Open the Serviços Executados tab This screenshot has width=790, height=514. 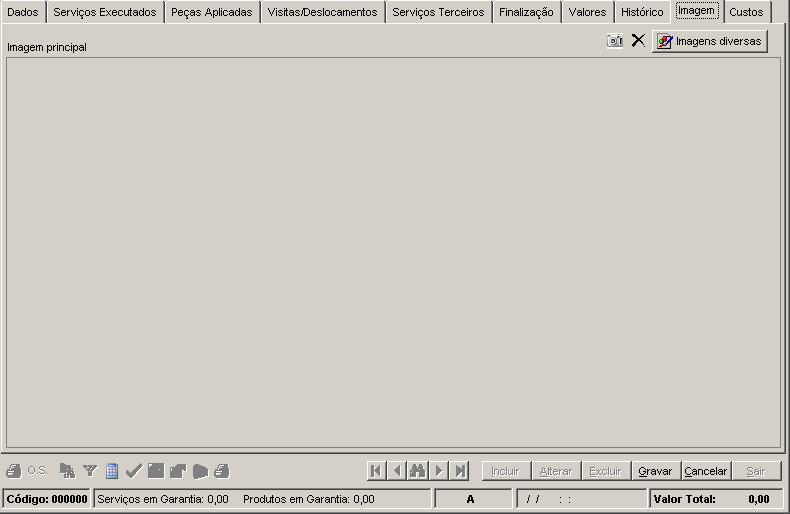(105, 12)
